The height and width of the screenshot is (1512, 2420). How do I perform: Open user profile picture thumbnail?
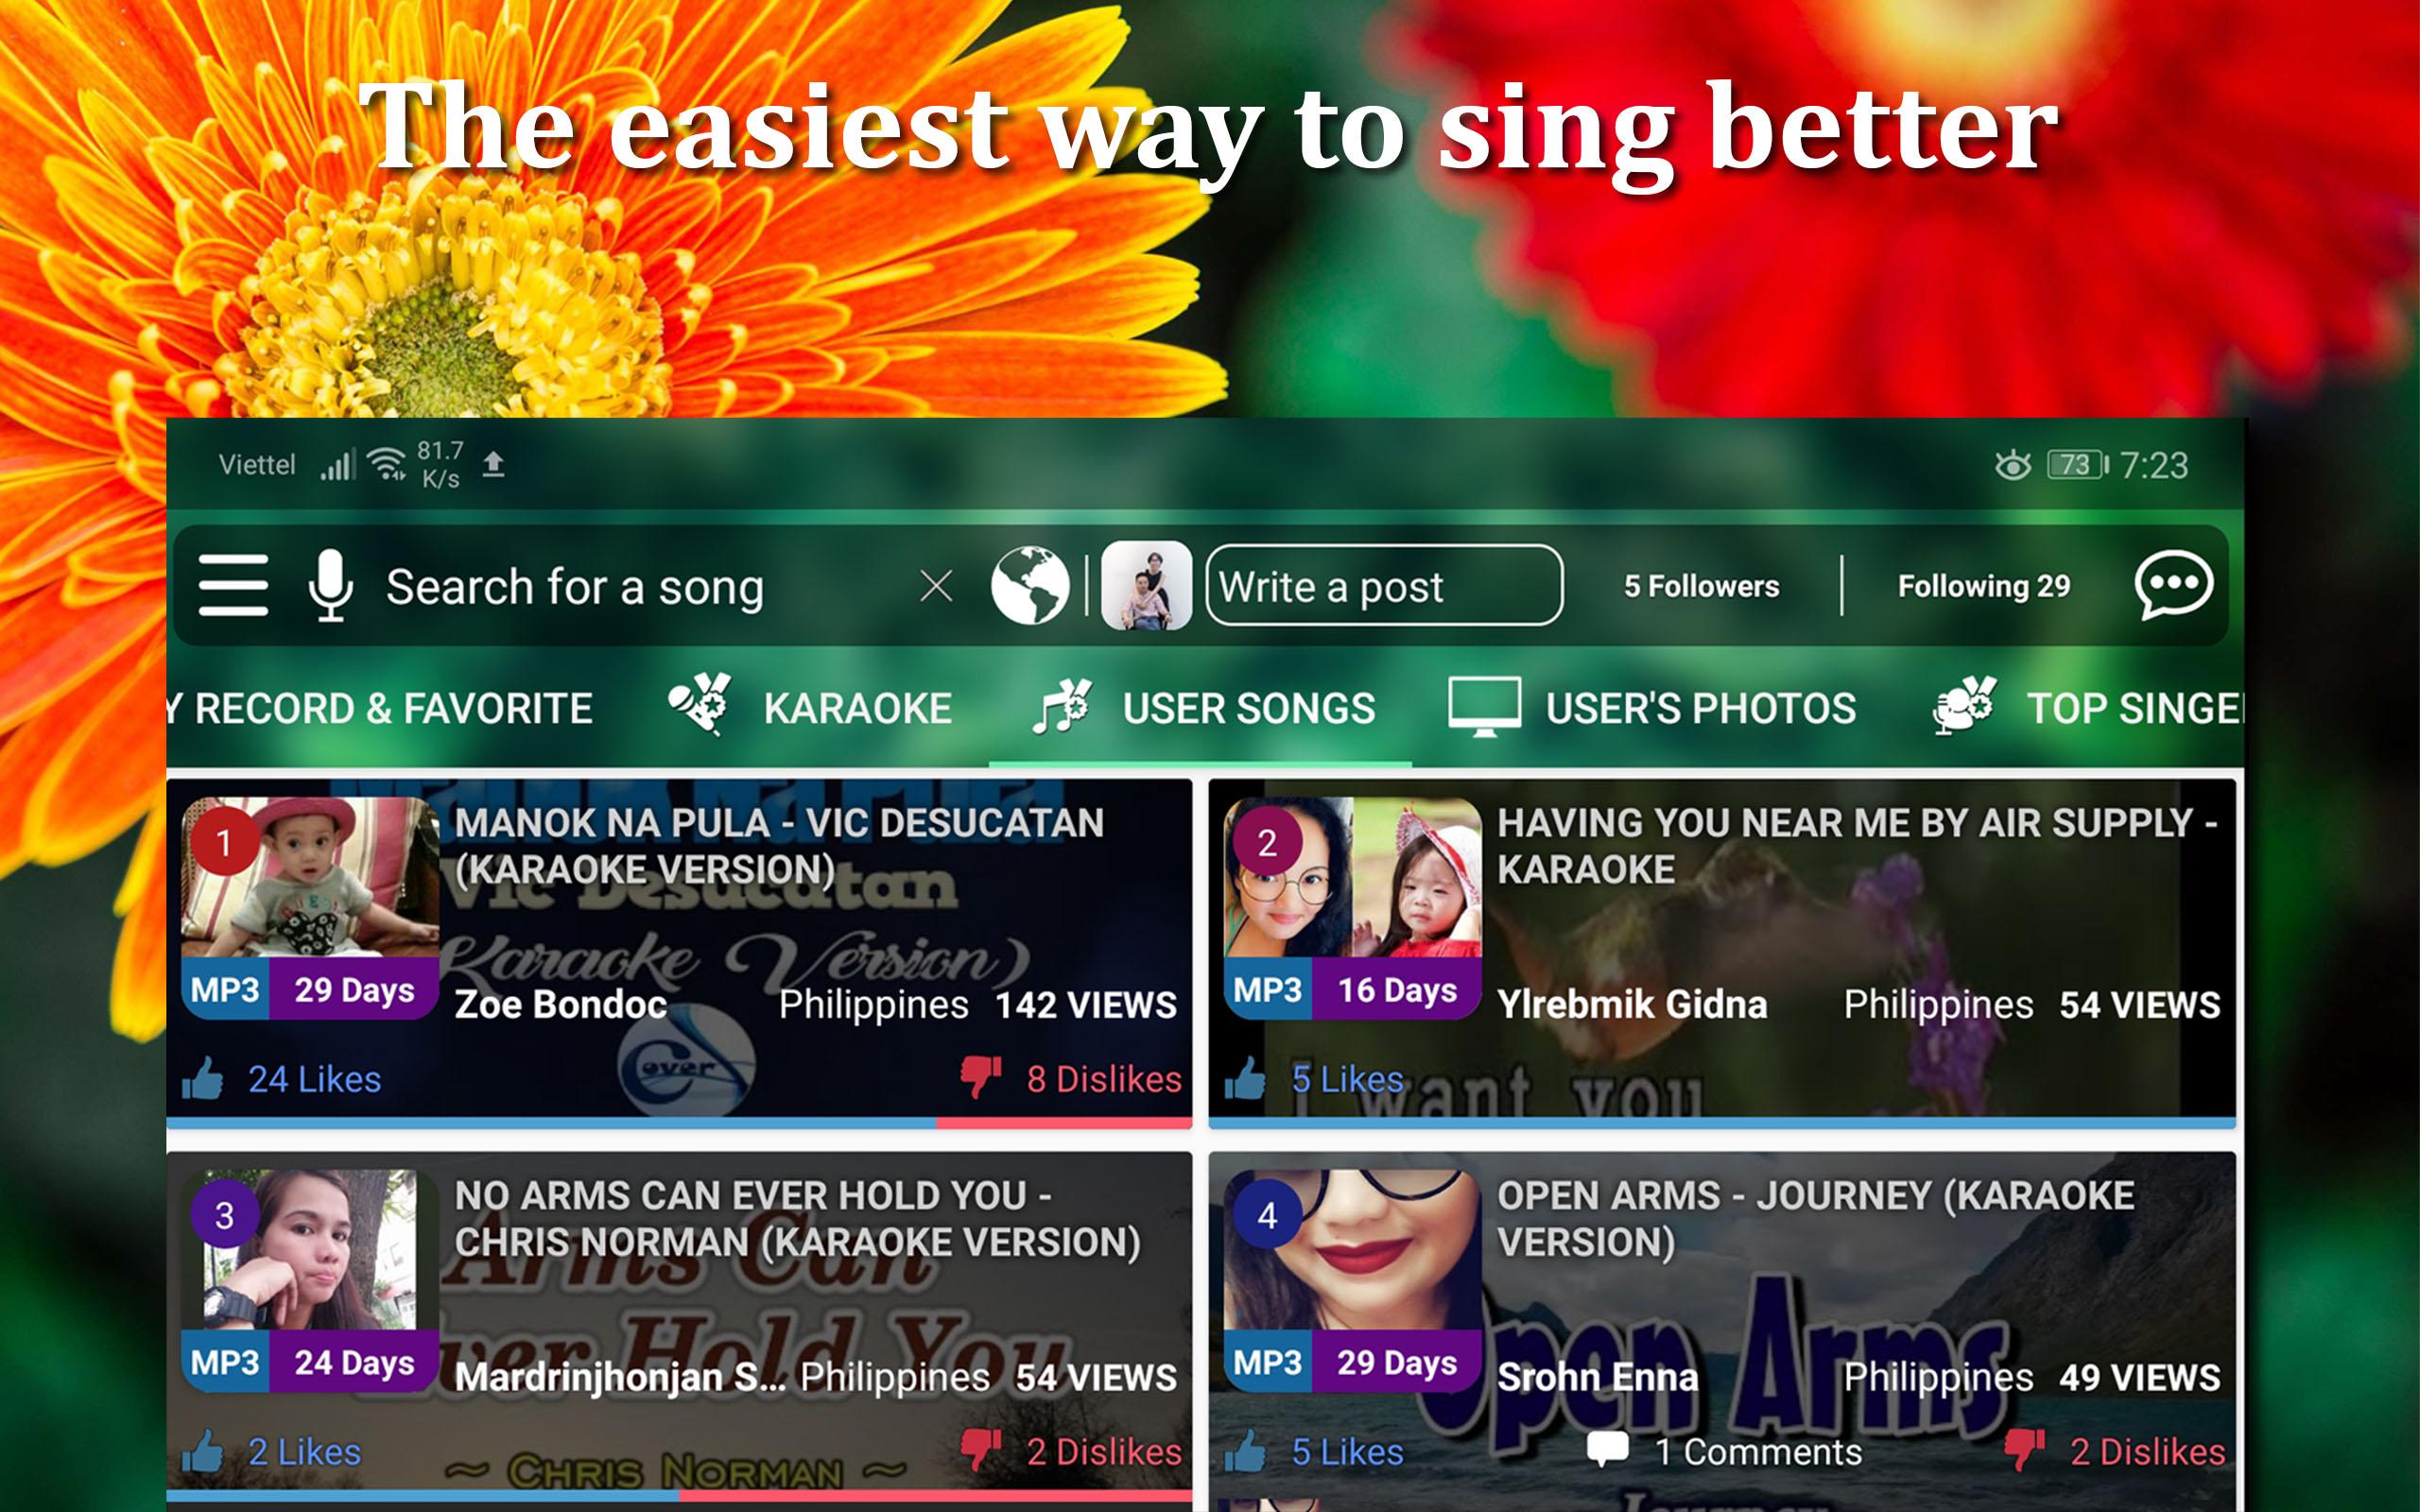click(1146, 585)
